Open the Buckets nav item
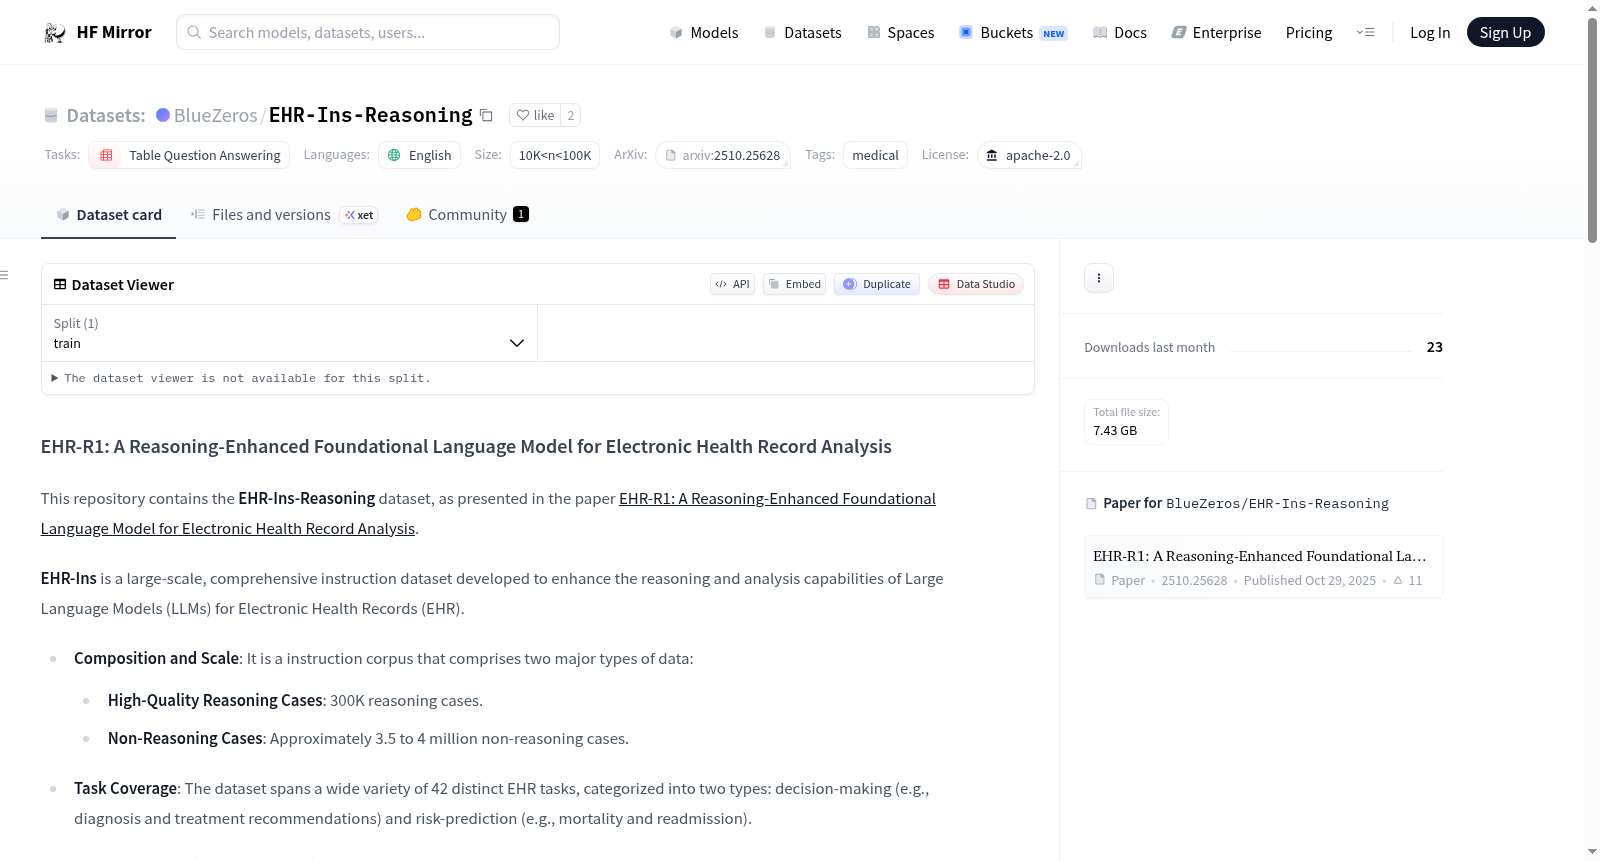 (x=1013, y=33)
